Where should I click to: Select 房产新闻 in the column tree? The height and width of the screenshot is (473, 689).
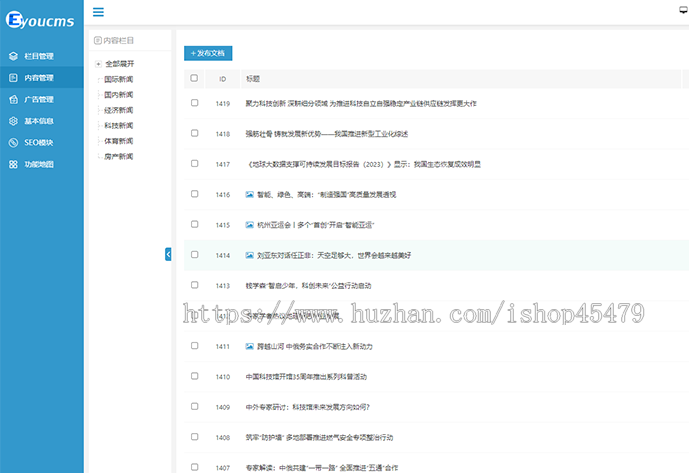(119, 156)
